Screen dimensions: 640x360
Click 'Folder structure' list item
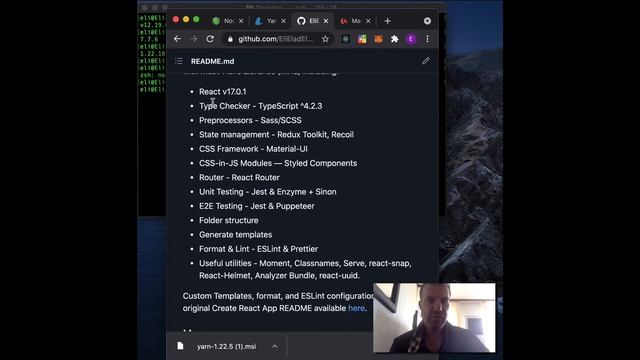click(229, 220)
